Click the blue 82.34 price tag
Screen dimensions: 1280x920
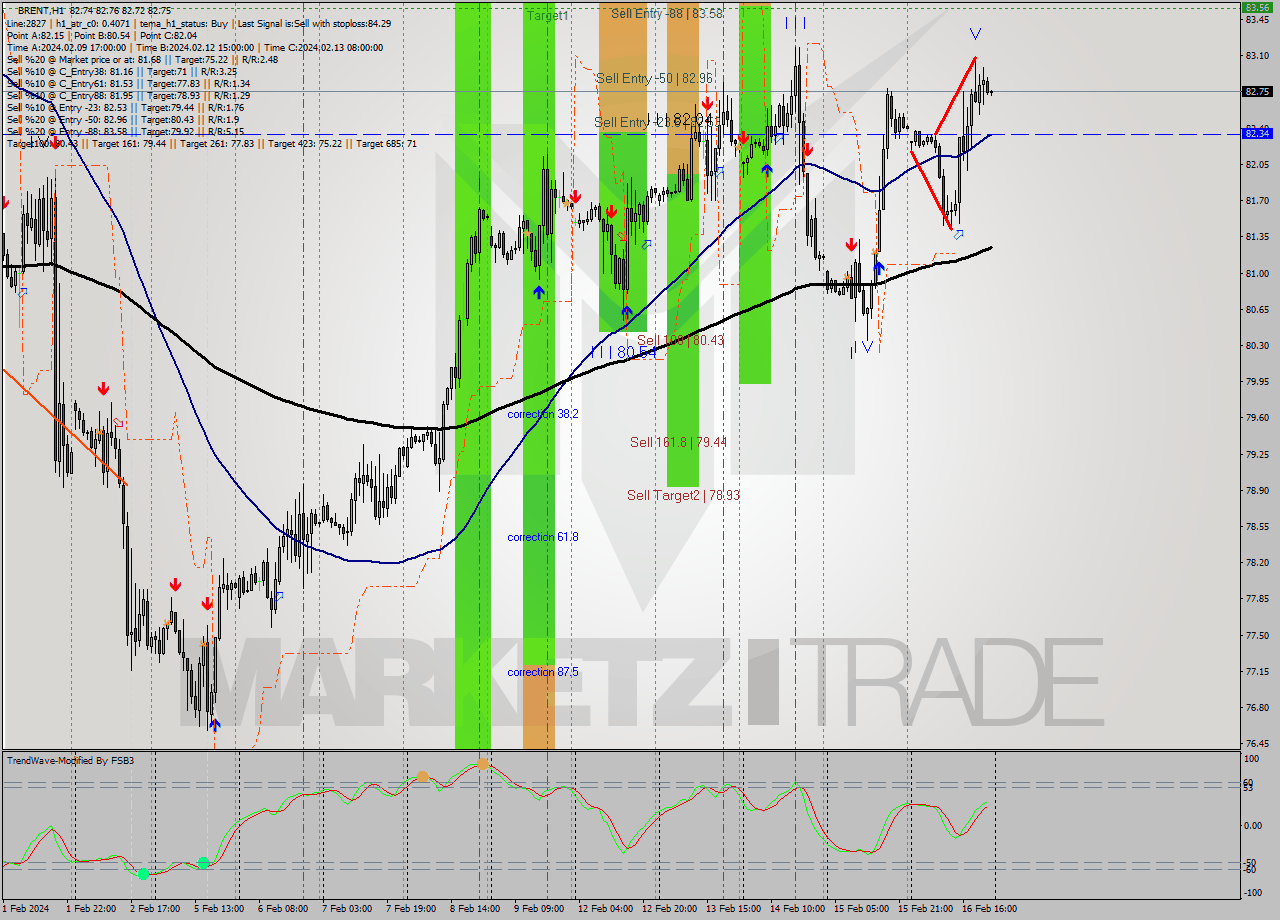1257,133
